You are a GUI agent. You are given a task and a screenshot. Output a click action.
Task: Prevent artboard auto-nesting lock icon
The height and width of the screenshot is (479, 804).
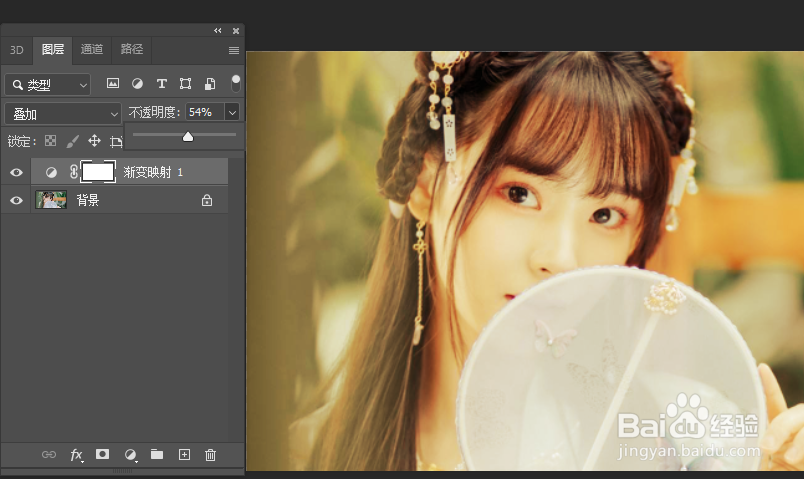click(116, 142)
